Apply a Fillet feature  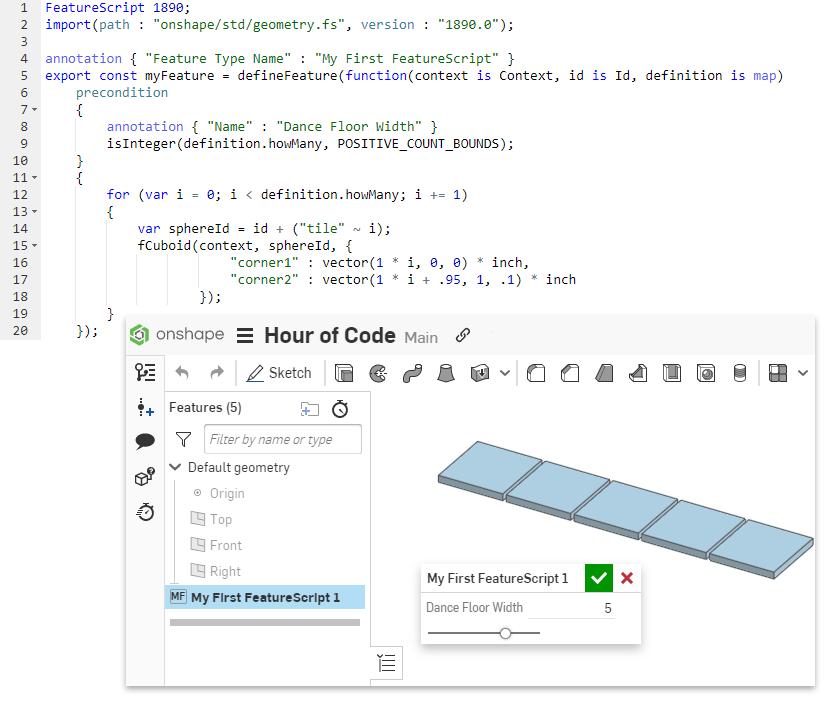coord(537,372)
